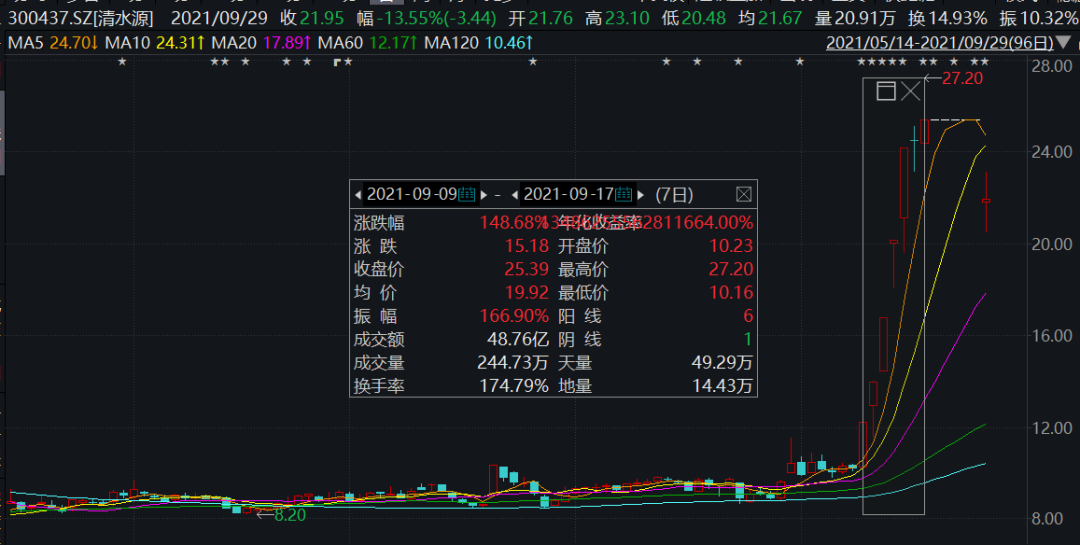
Task: Click the start date field 2021-09-09
Action: (x=411, y=194)
